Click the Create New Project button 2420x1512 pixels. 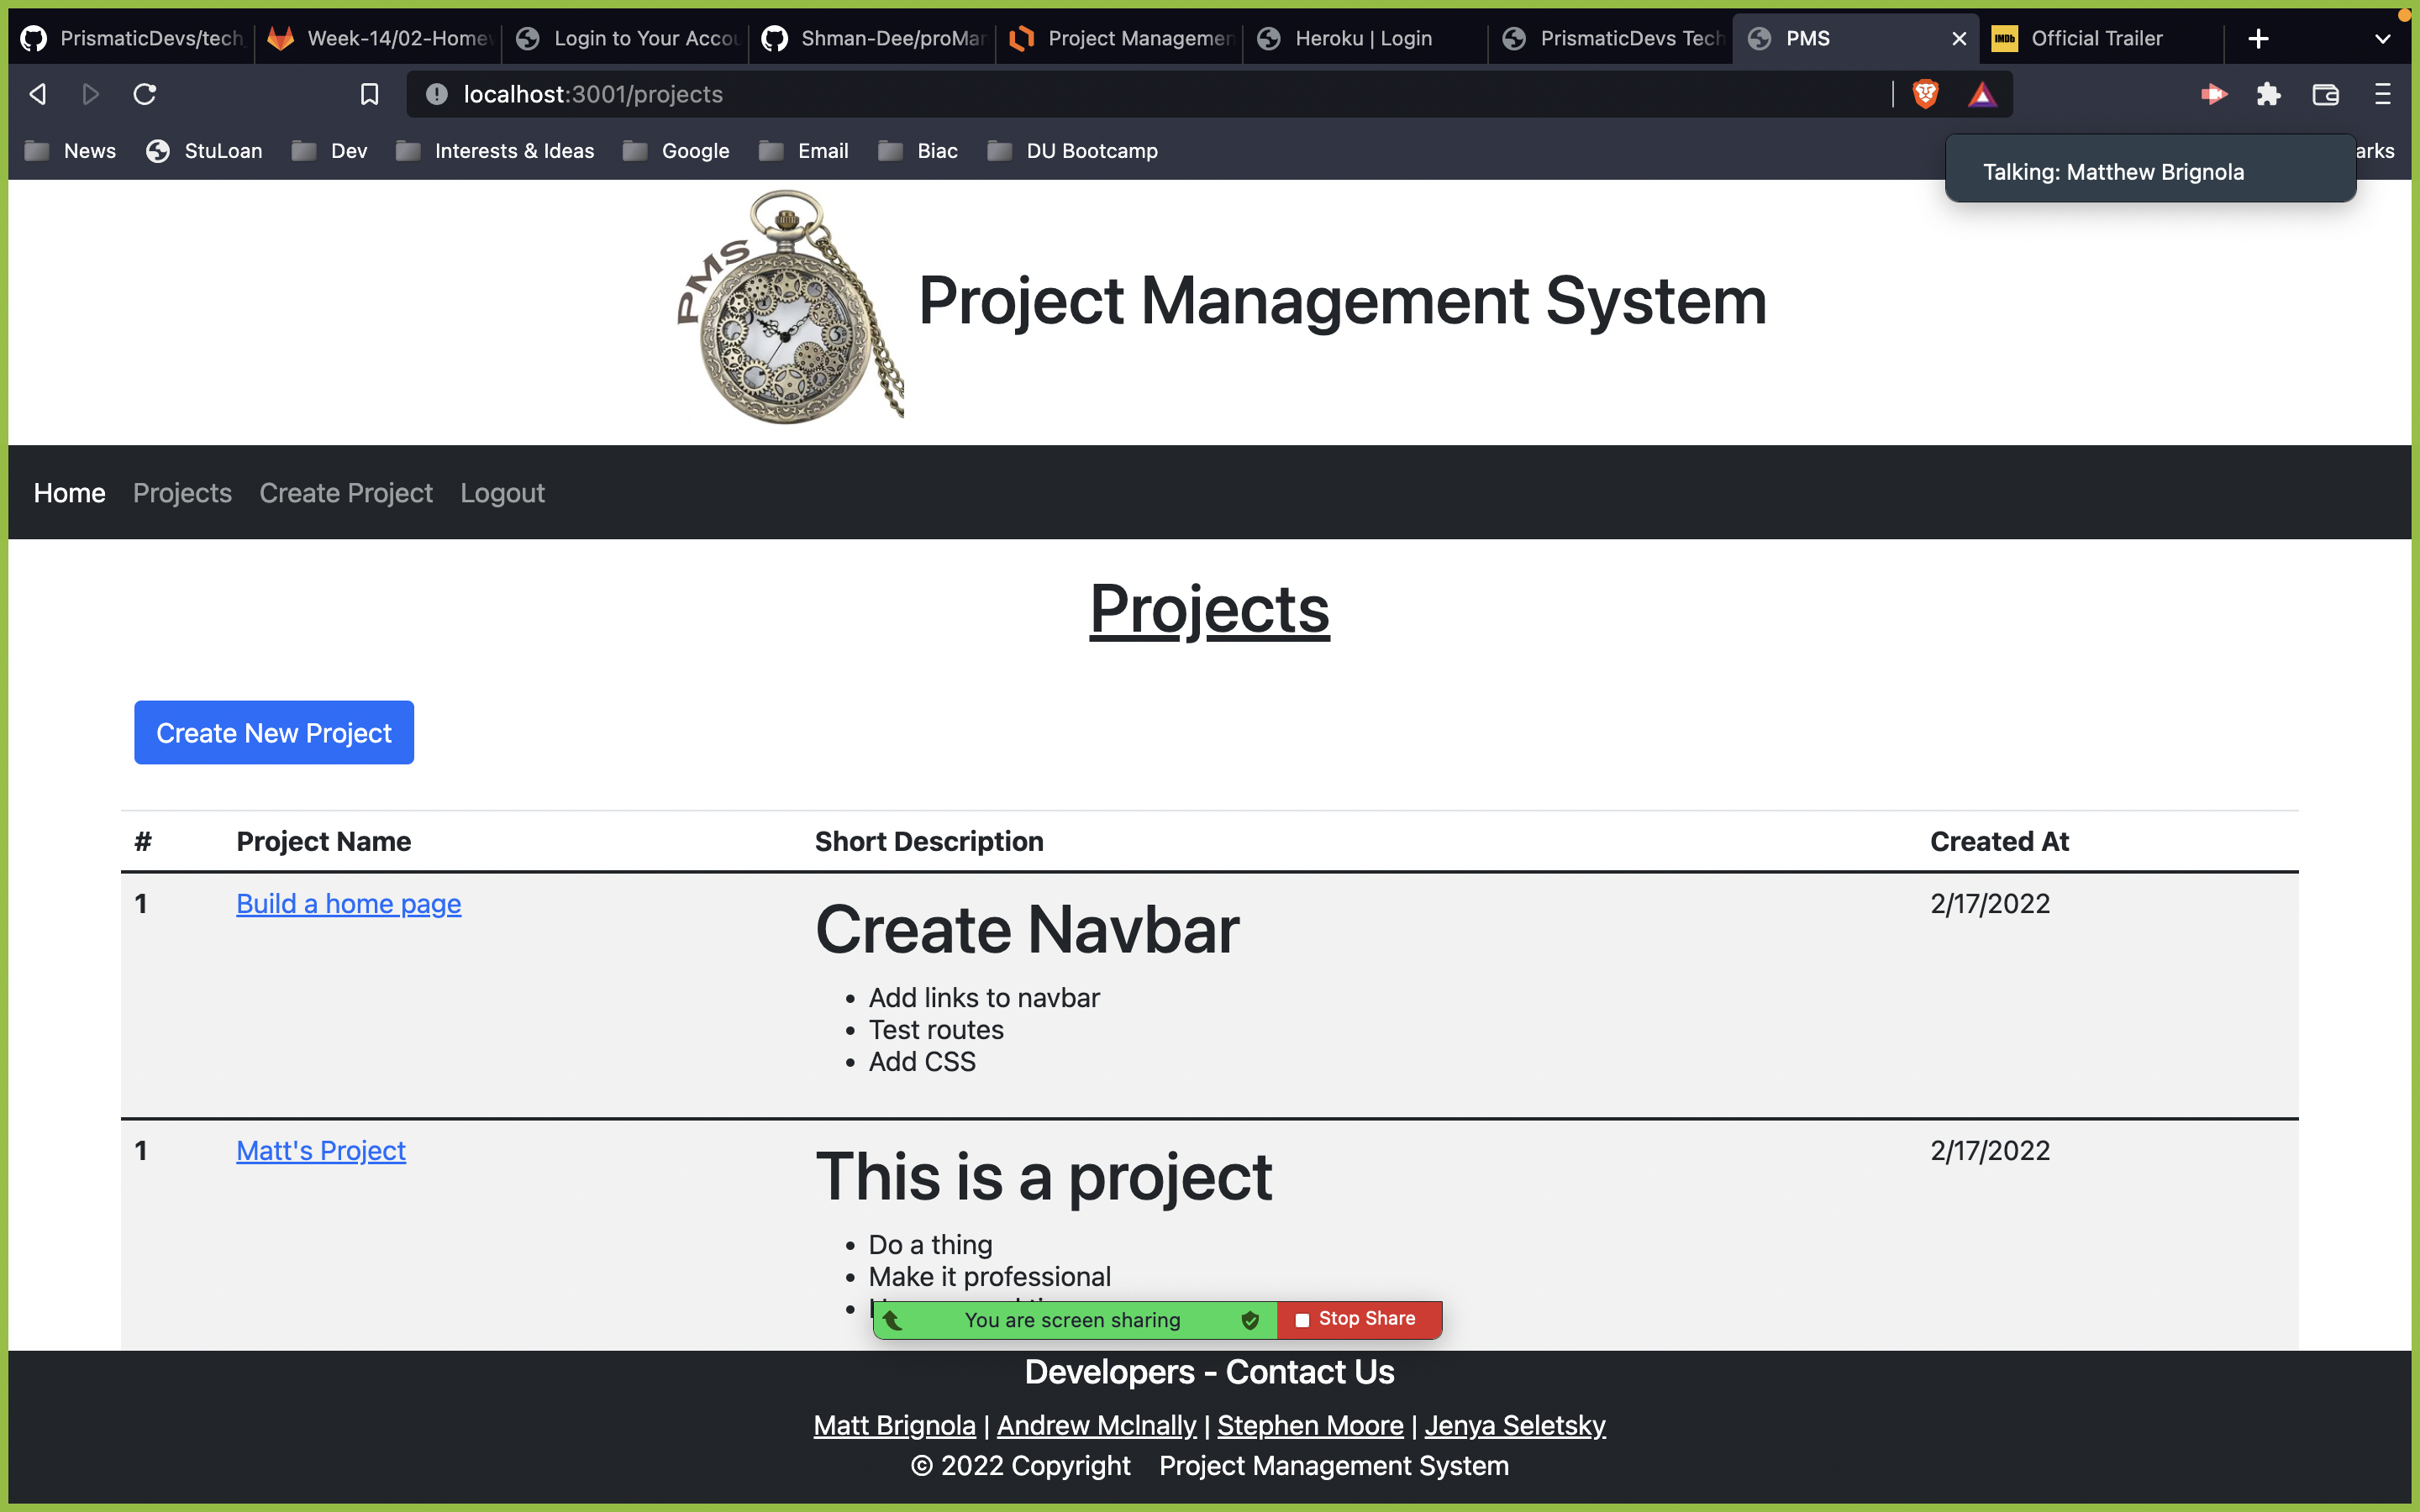274,733
